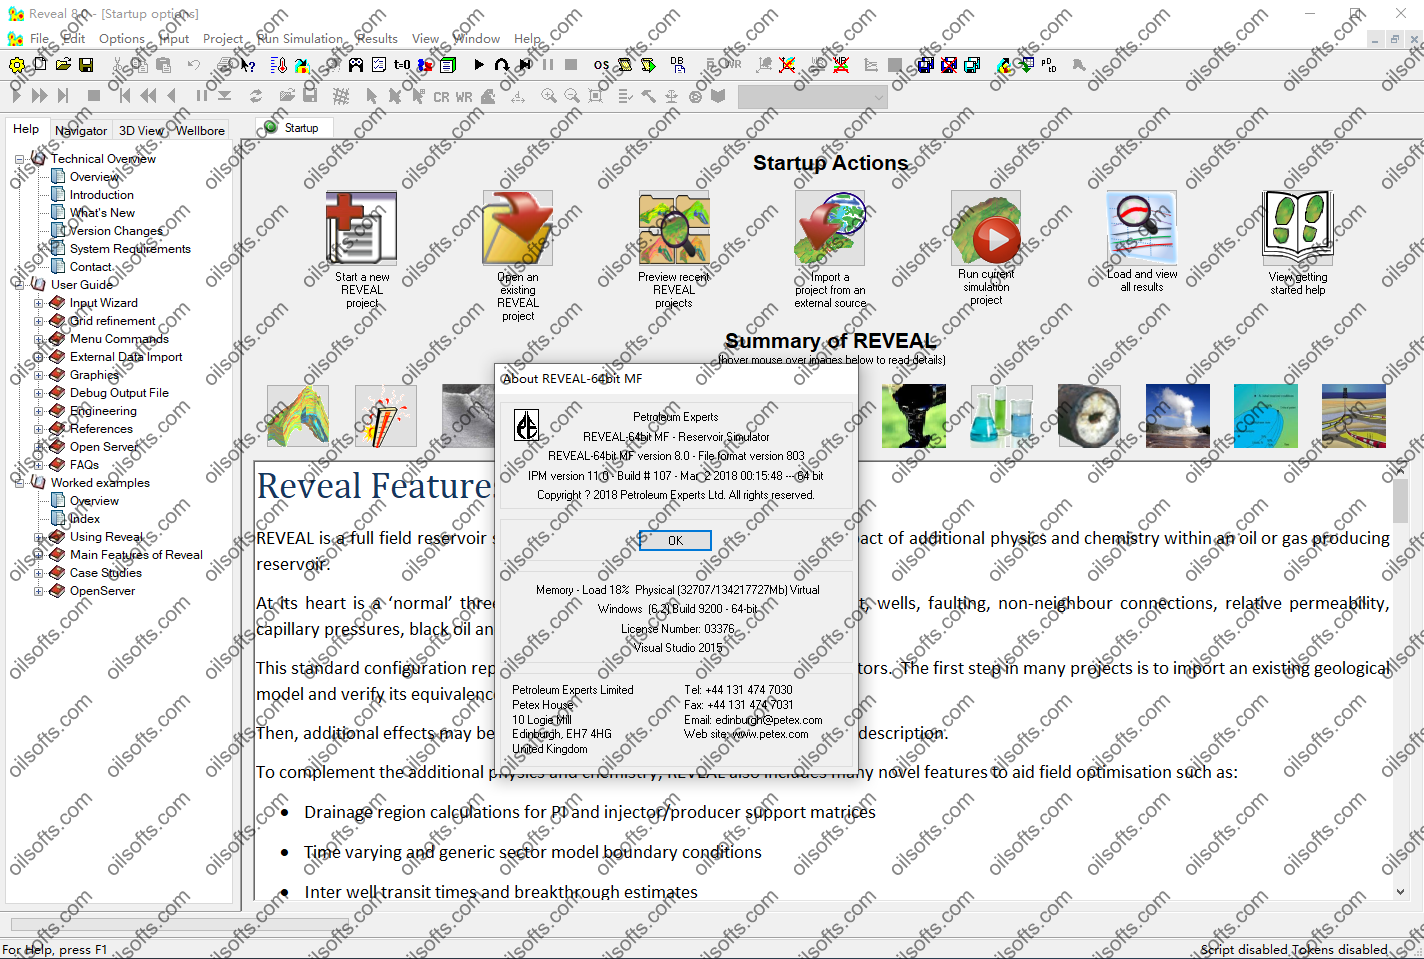Click the OS OpenServer toolbar icon

pos(601,65)
